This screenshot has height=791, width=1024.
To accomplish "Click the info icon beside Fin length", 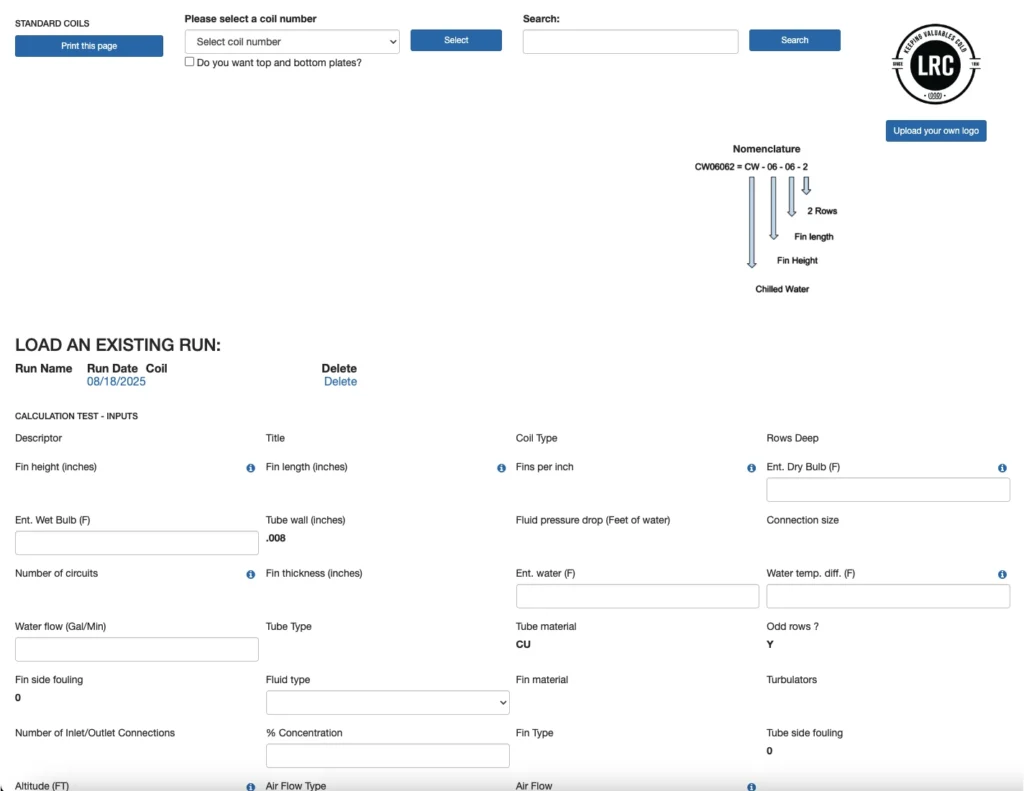I will point(501,468).
